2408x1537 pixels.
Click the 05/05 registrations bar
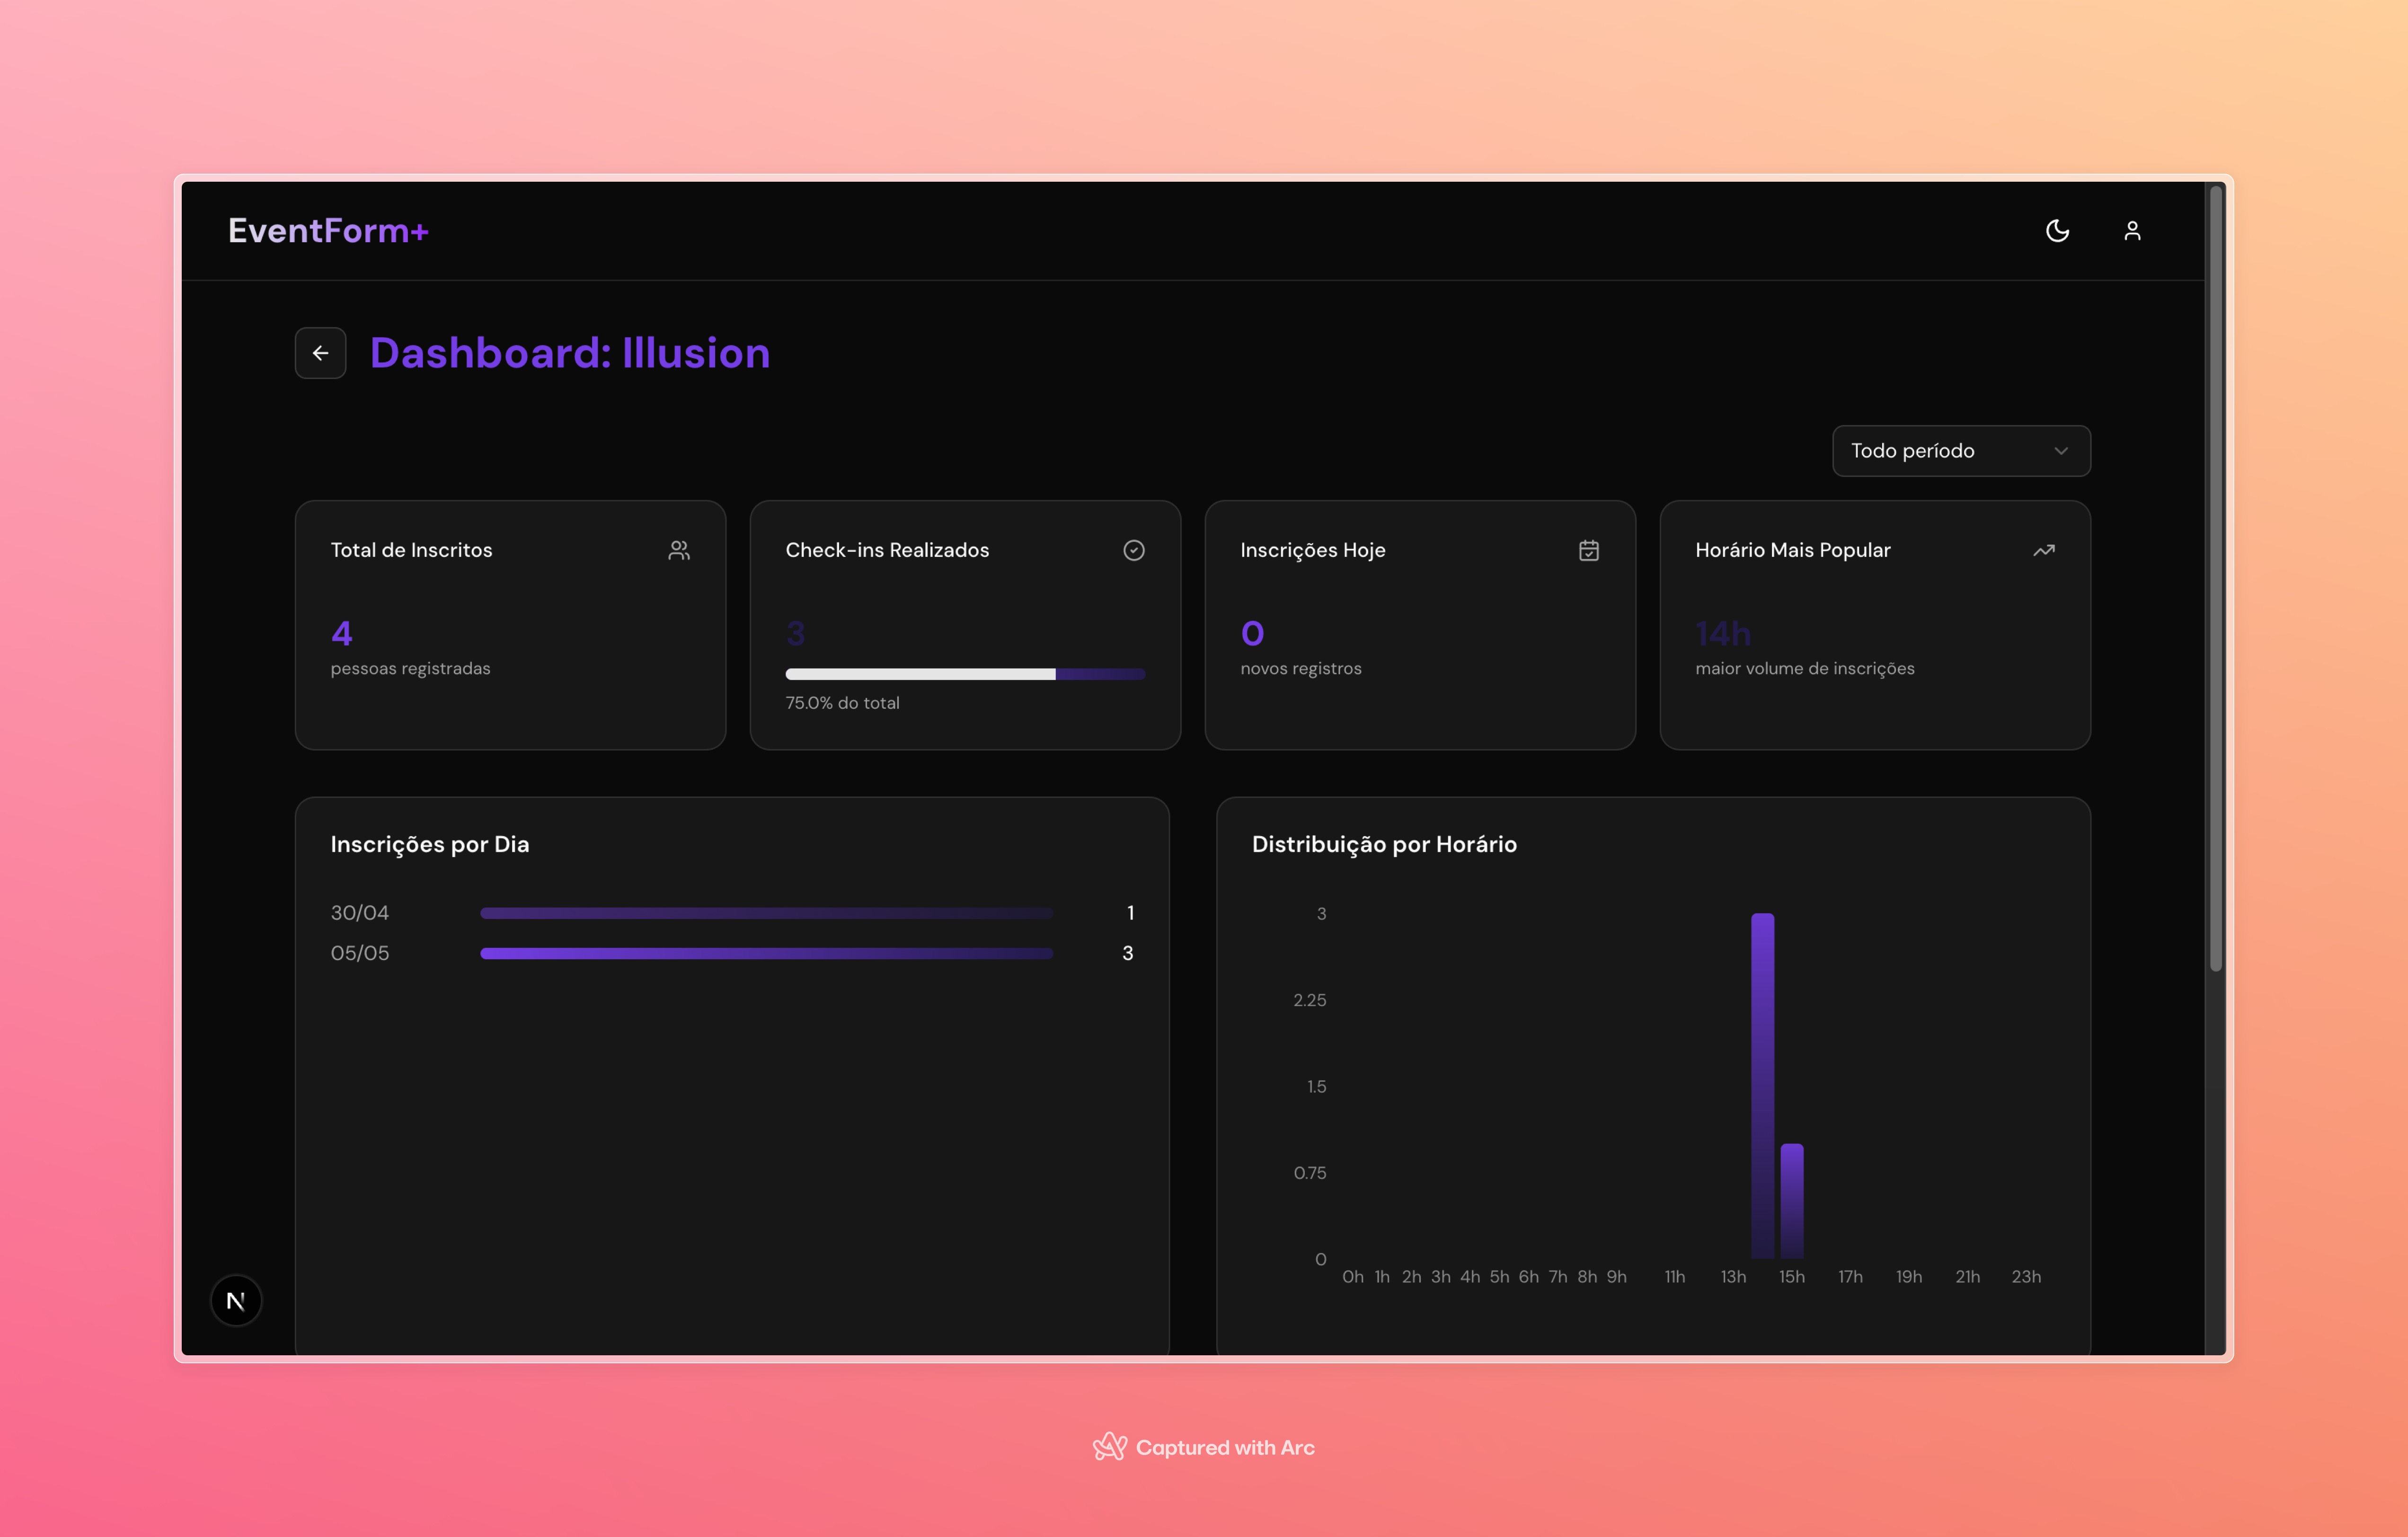[x=766, y=953]
